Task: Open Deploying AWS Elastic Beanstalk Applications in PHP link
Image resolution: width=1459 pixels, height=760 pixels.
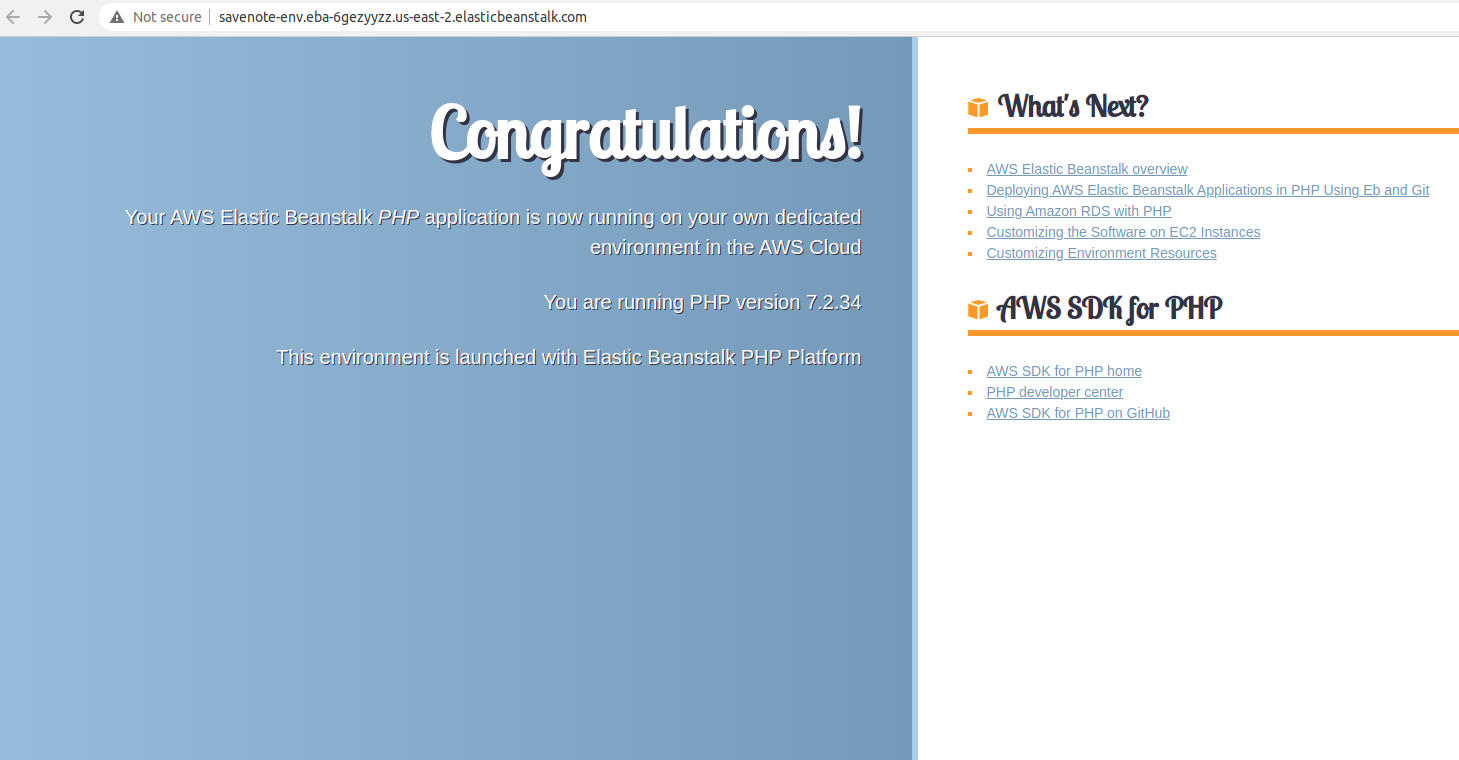Action: tap(1208, 190)
